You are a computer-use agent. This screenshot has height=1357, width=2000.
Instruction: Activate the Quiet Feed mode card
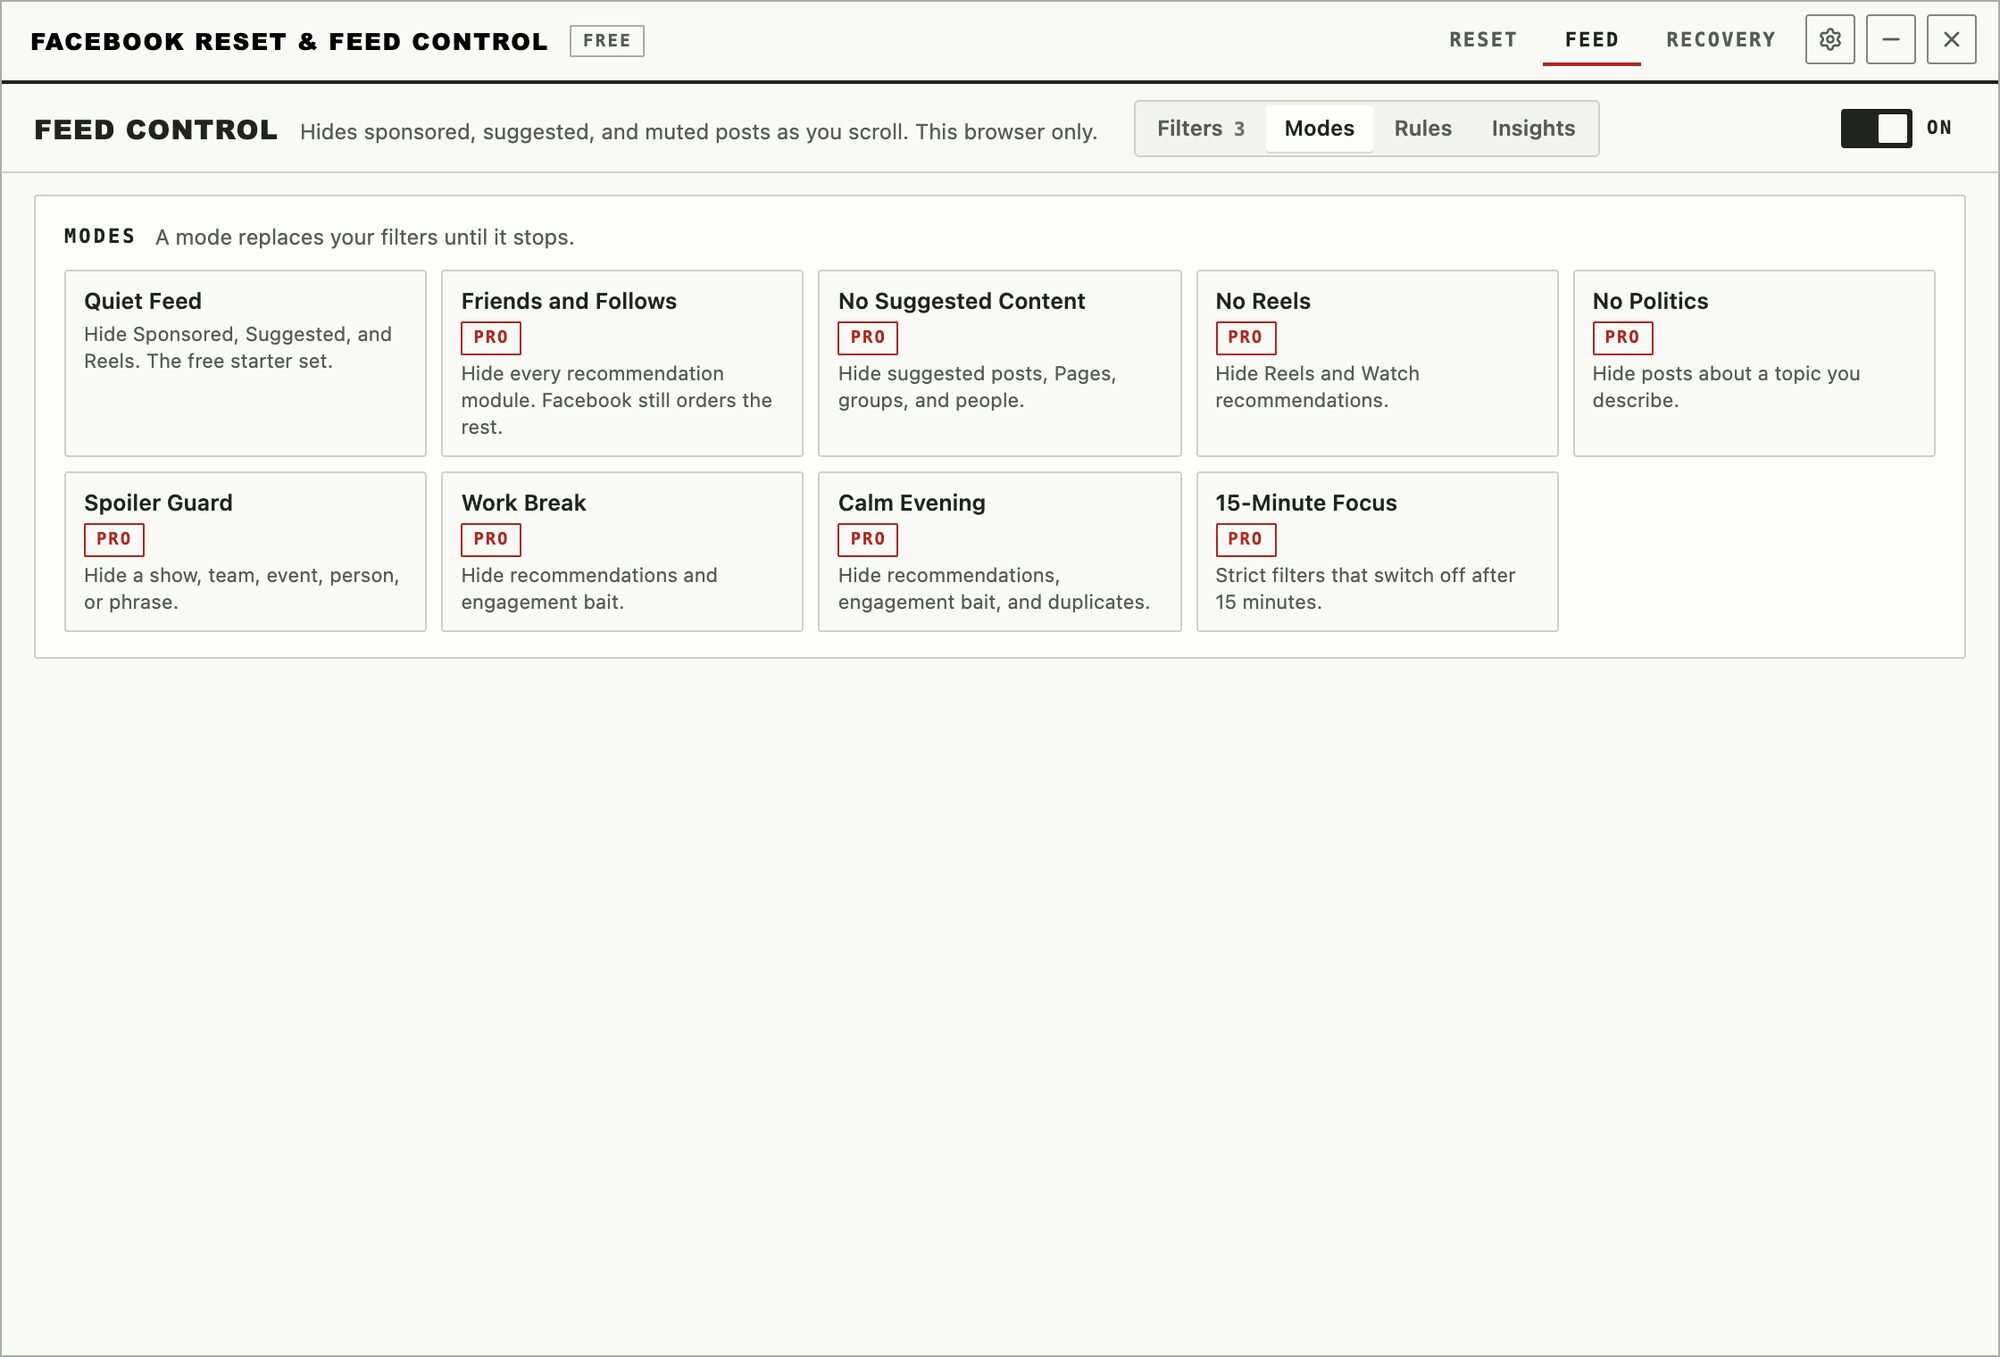(x=245, y=363)
